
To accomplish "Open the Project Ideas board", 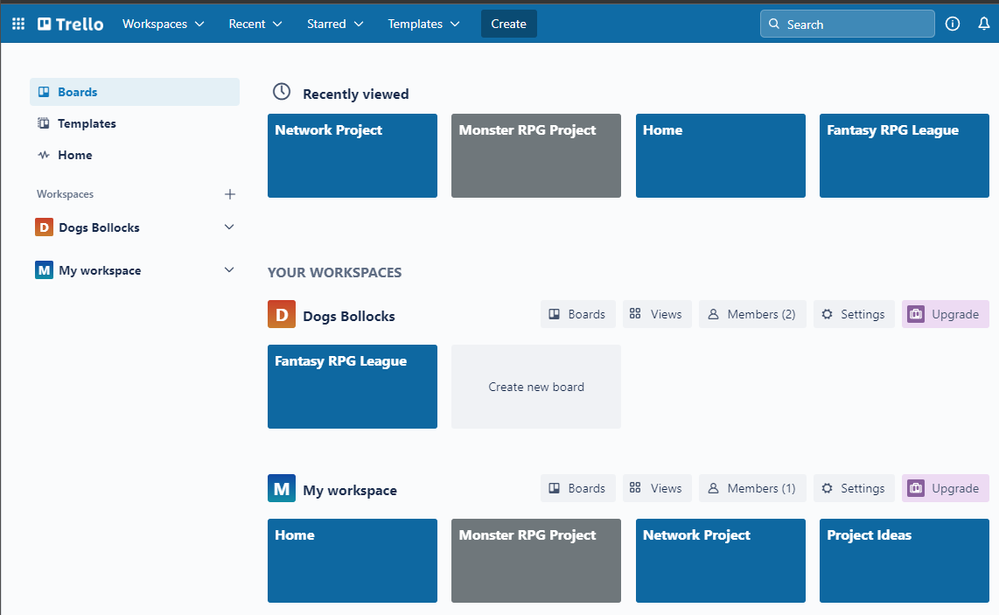I will [x=904, y=560].
